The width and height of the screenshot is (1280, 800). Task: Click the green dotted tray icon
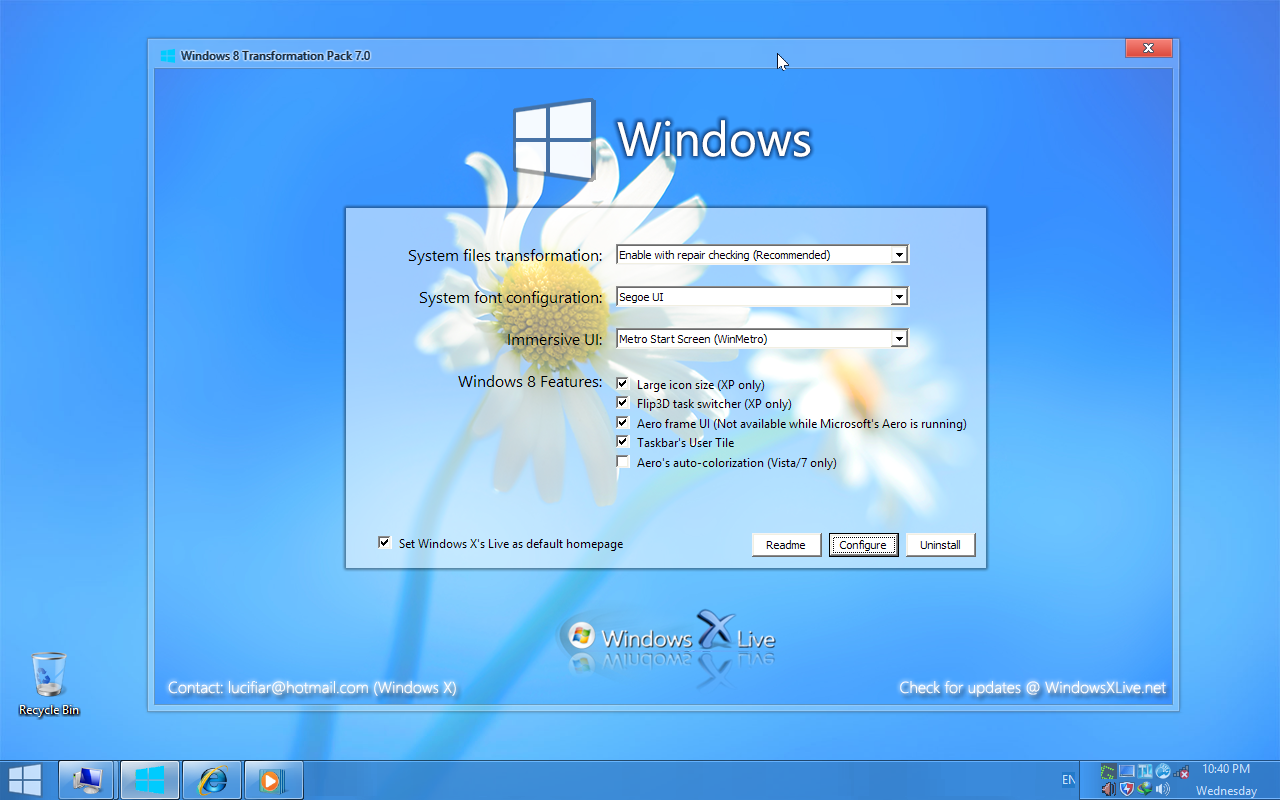pyautogui.click(x=1108, y=772)
